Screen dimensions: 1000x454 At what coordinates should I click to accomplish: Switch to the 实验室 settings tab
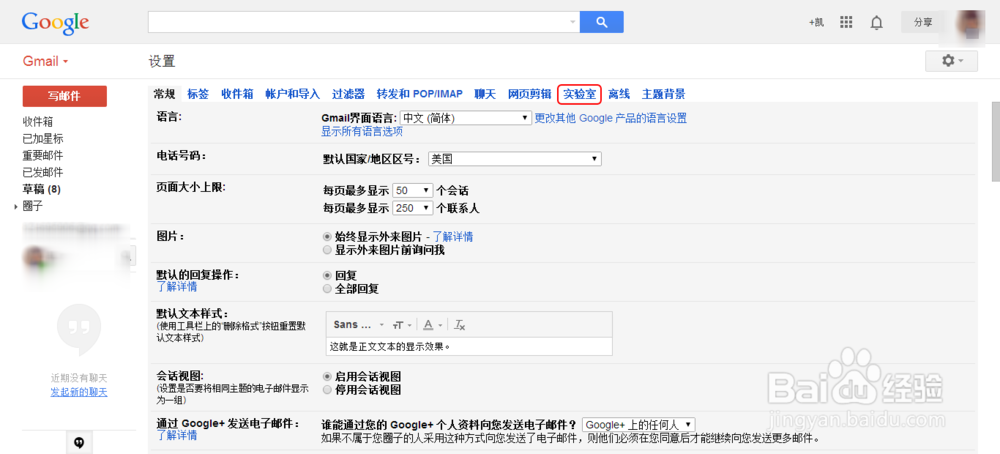pyautogui.click(x=580, y=94)
